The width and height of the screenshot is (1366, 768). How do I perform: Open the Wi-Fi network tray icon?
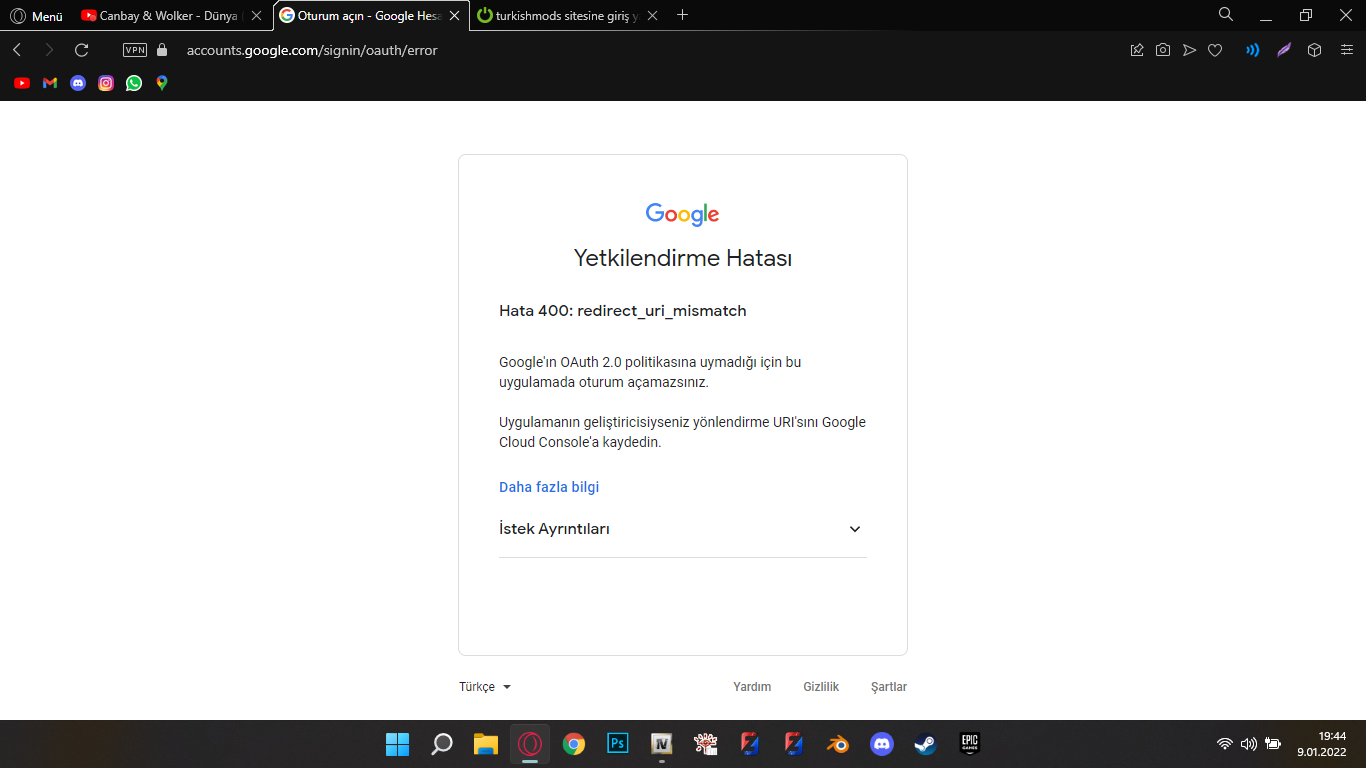pyautogui.click(x=1225, y=744)
